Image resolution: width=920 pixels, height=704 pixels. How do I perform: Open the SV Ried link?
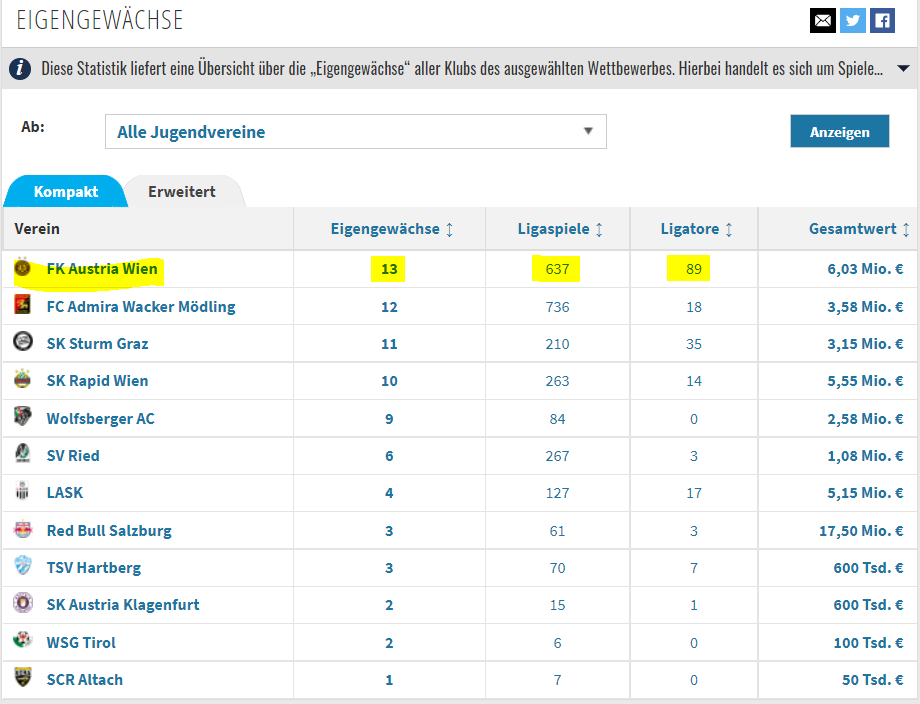(73, 456)
